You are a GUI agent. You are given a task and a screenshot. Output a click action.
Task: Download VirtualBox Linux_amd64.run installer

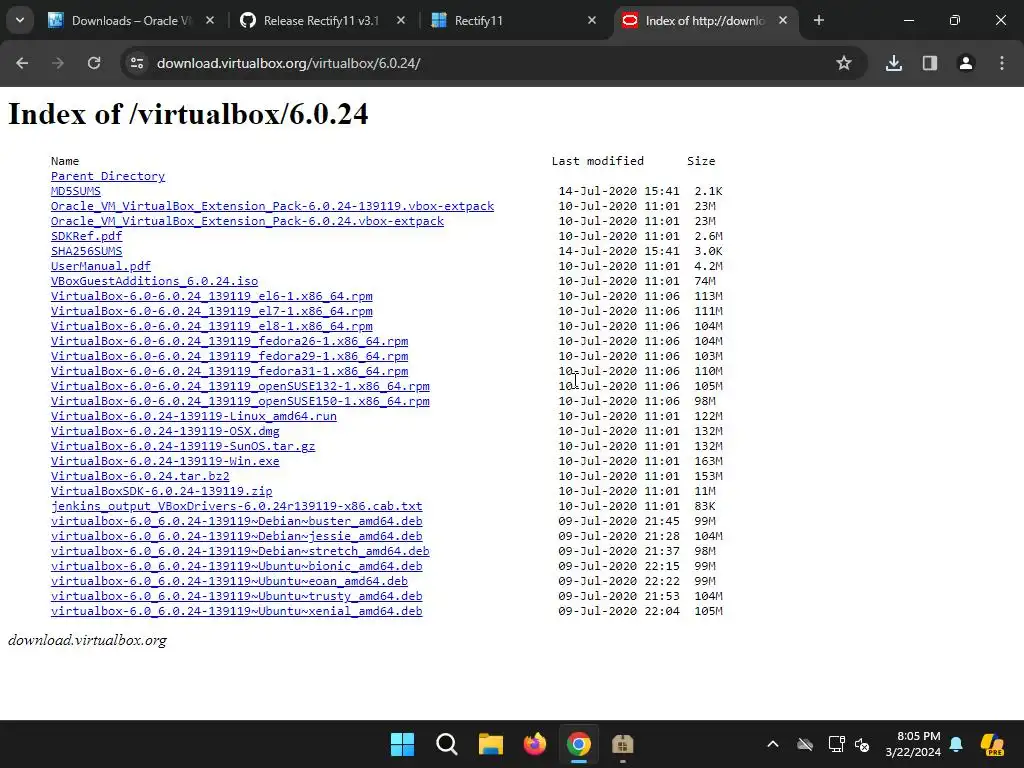[194, 416]
